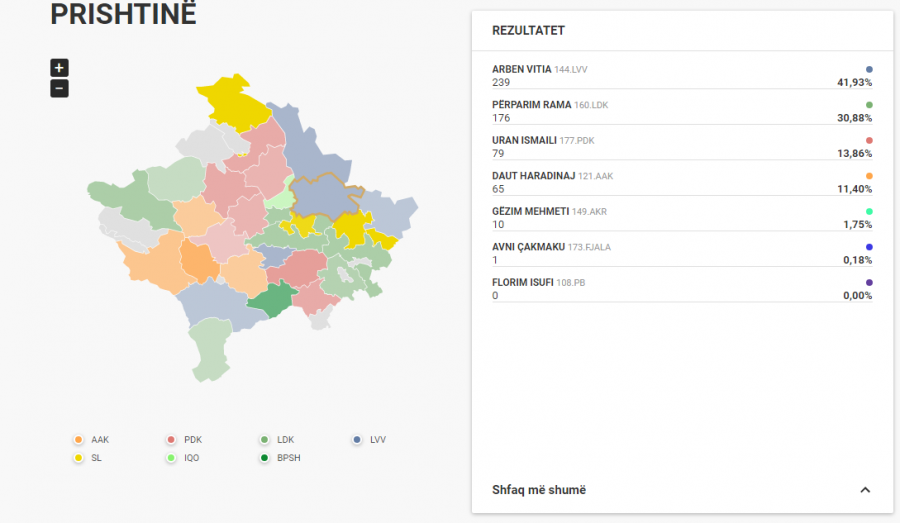This screenshot has height=523, width=900.
Task: Click the 13,86% percentage value
Action: click(855, 154)
